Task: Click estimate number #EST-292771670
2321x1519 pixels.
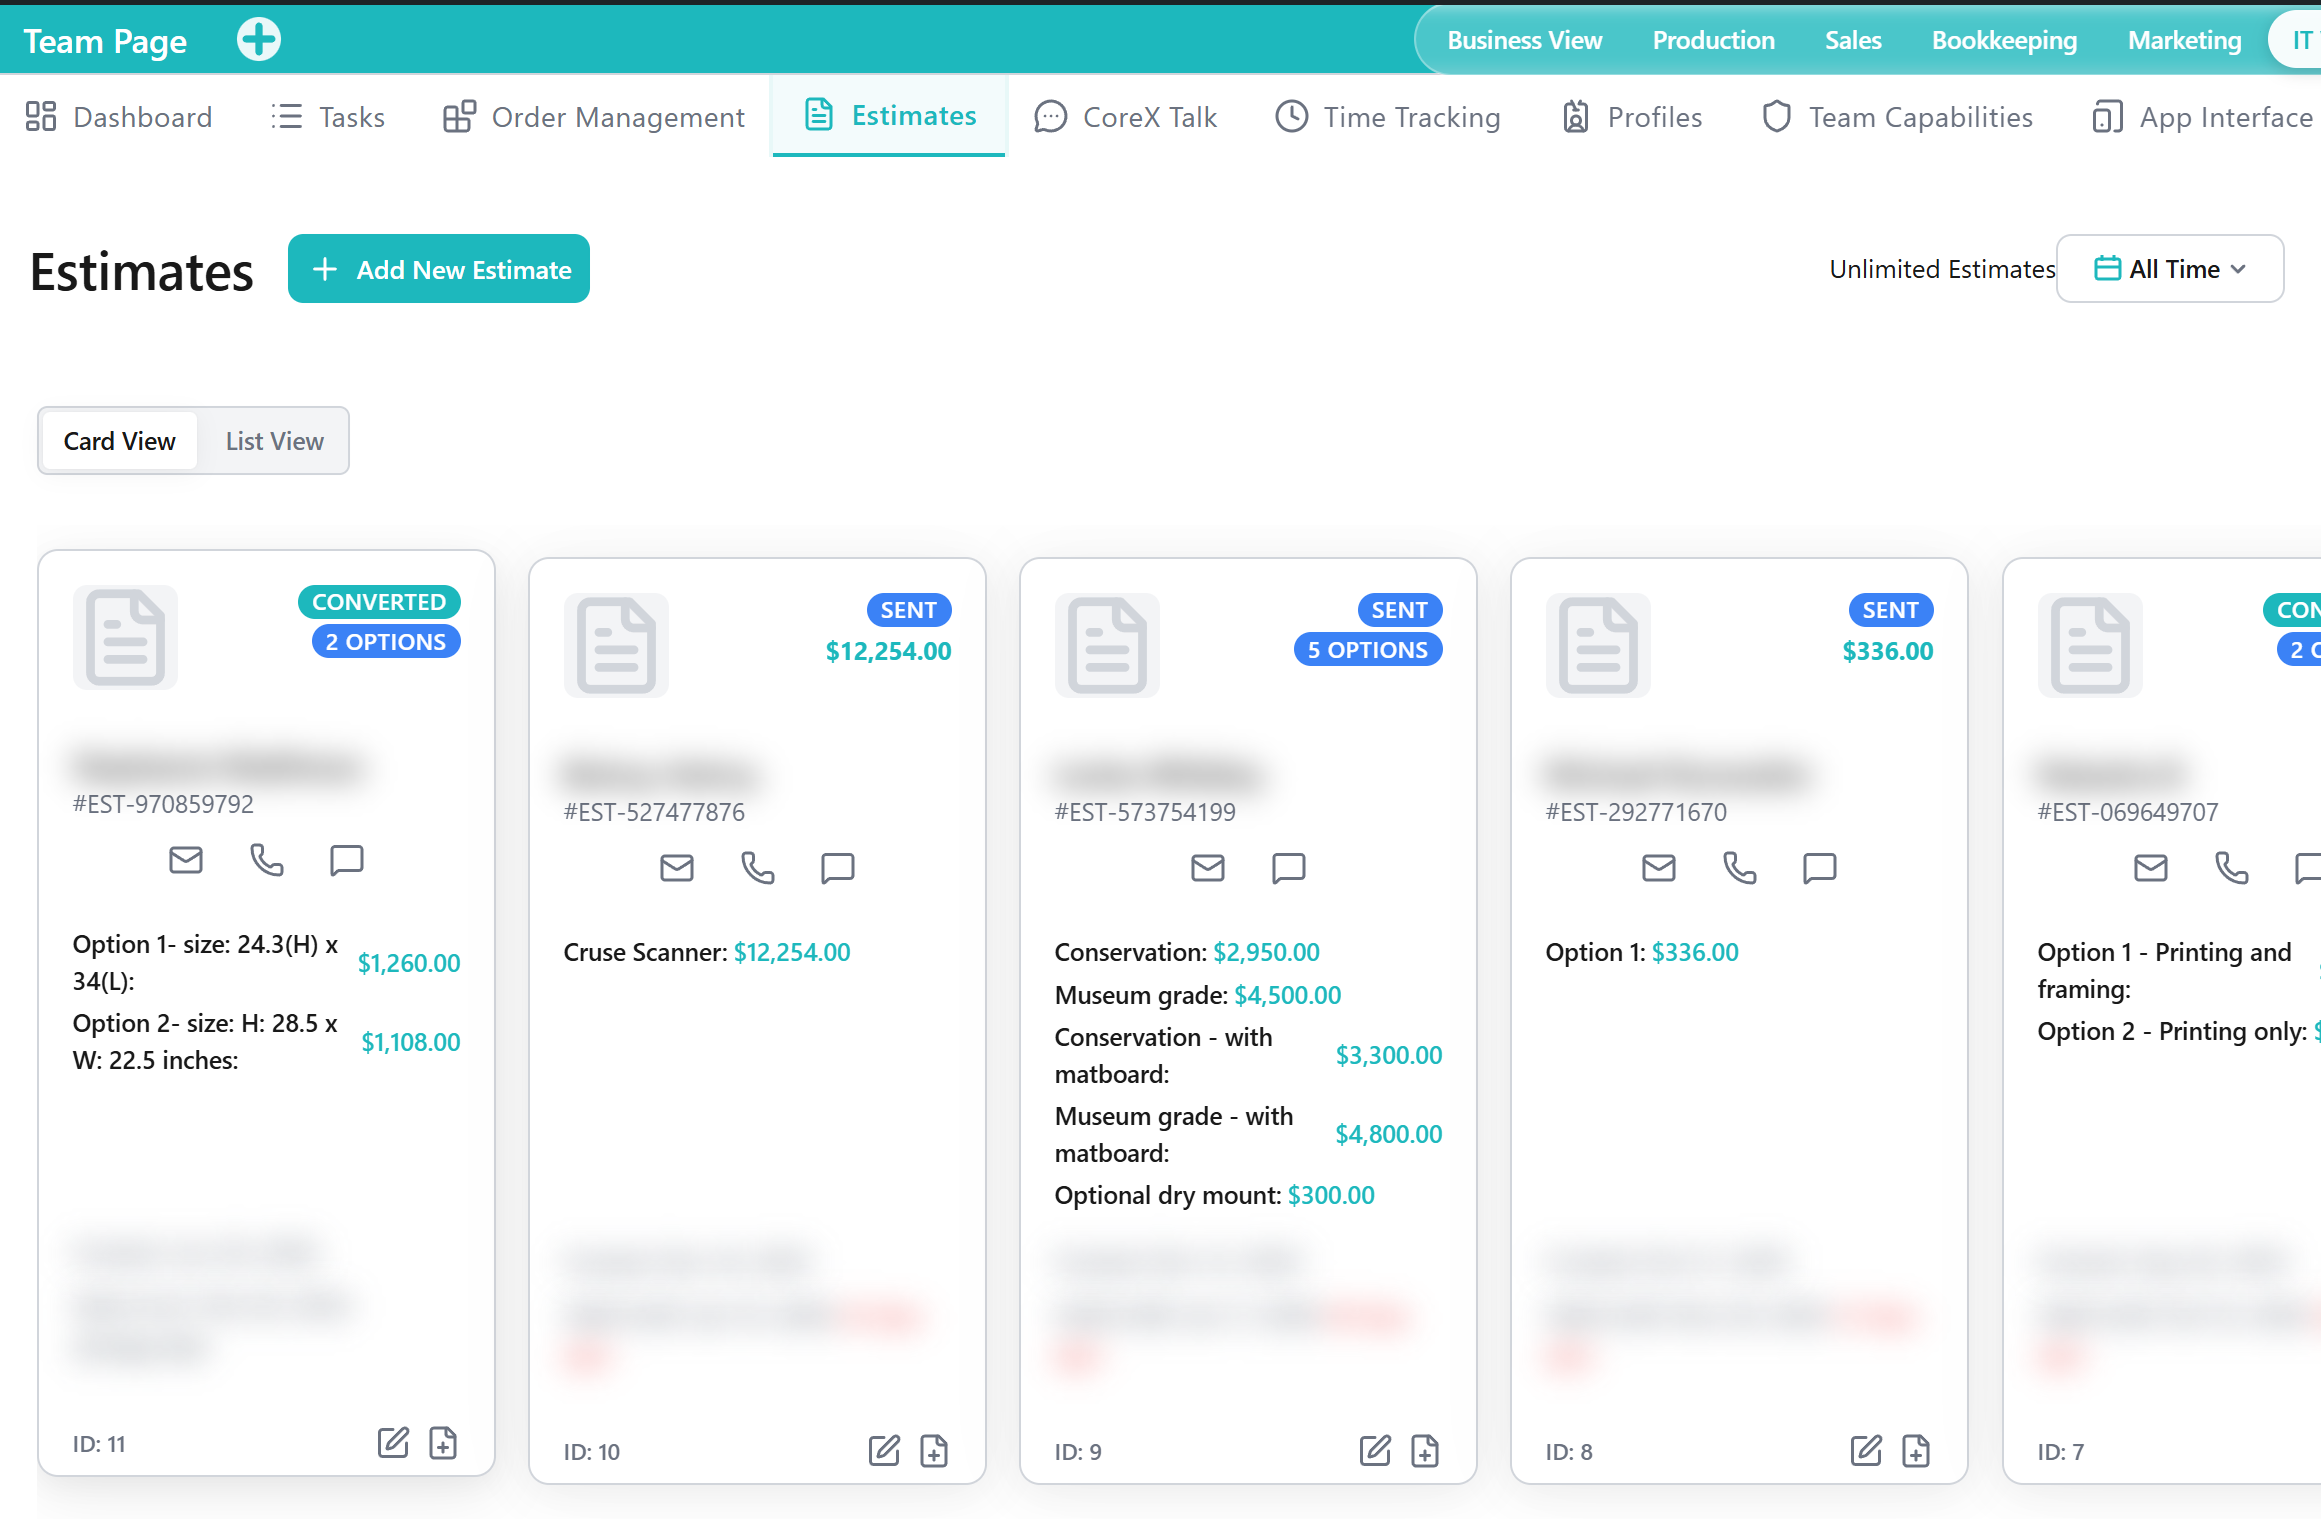Action: (1636, 812)
